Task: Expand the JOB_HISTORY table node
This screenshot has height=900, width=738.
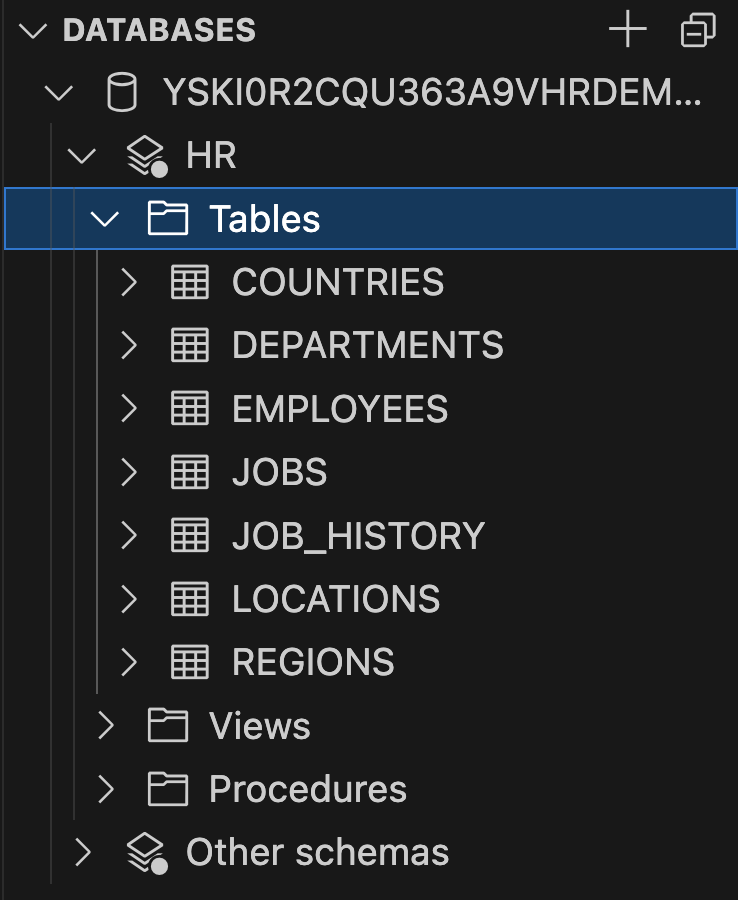Action: click(128, 535)
